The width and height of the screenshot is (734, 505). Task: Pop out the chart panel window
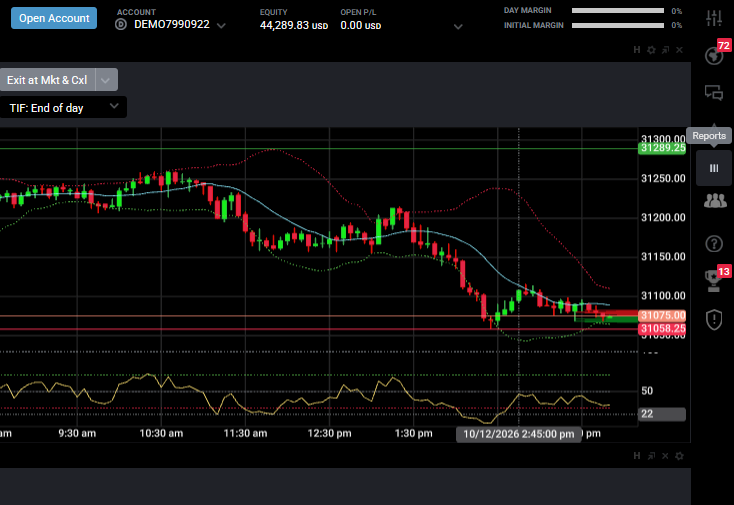pos(665,50)
